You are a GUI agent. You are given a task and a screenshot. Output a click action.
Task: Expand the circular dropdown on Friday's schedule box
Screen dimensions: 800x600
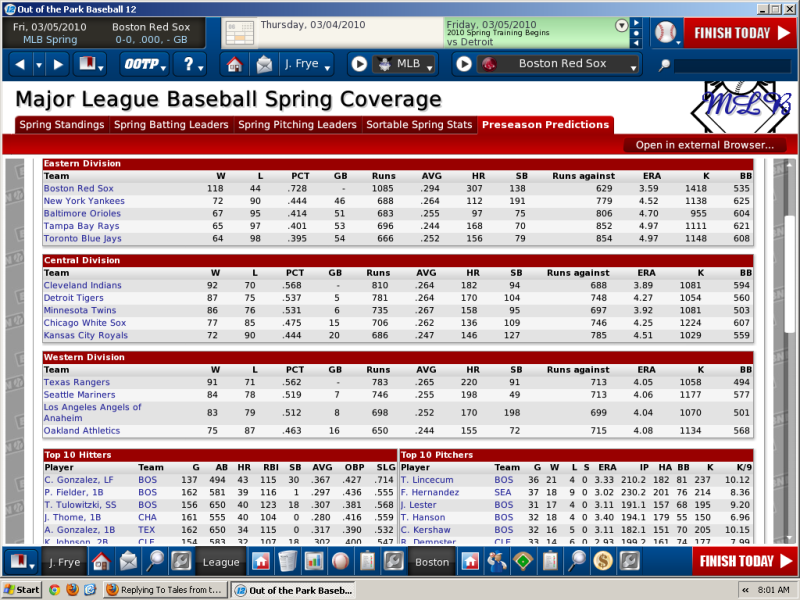(x=621, y=26)
